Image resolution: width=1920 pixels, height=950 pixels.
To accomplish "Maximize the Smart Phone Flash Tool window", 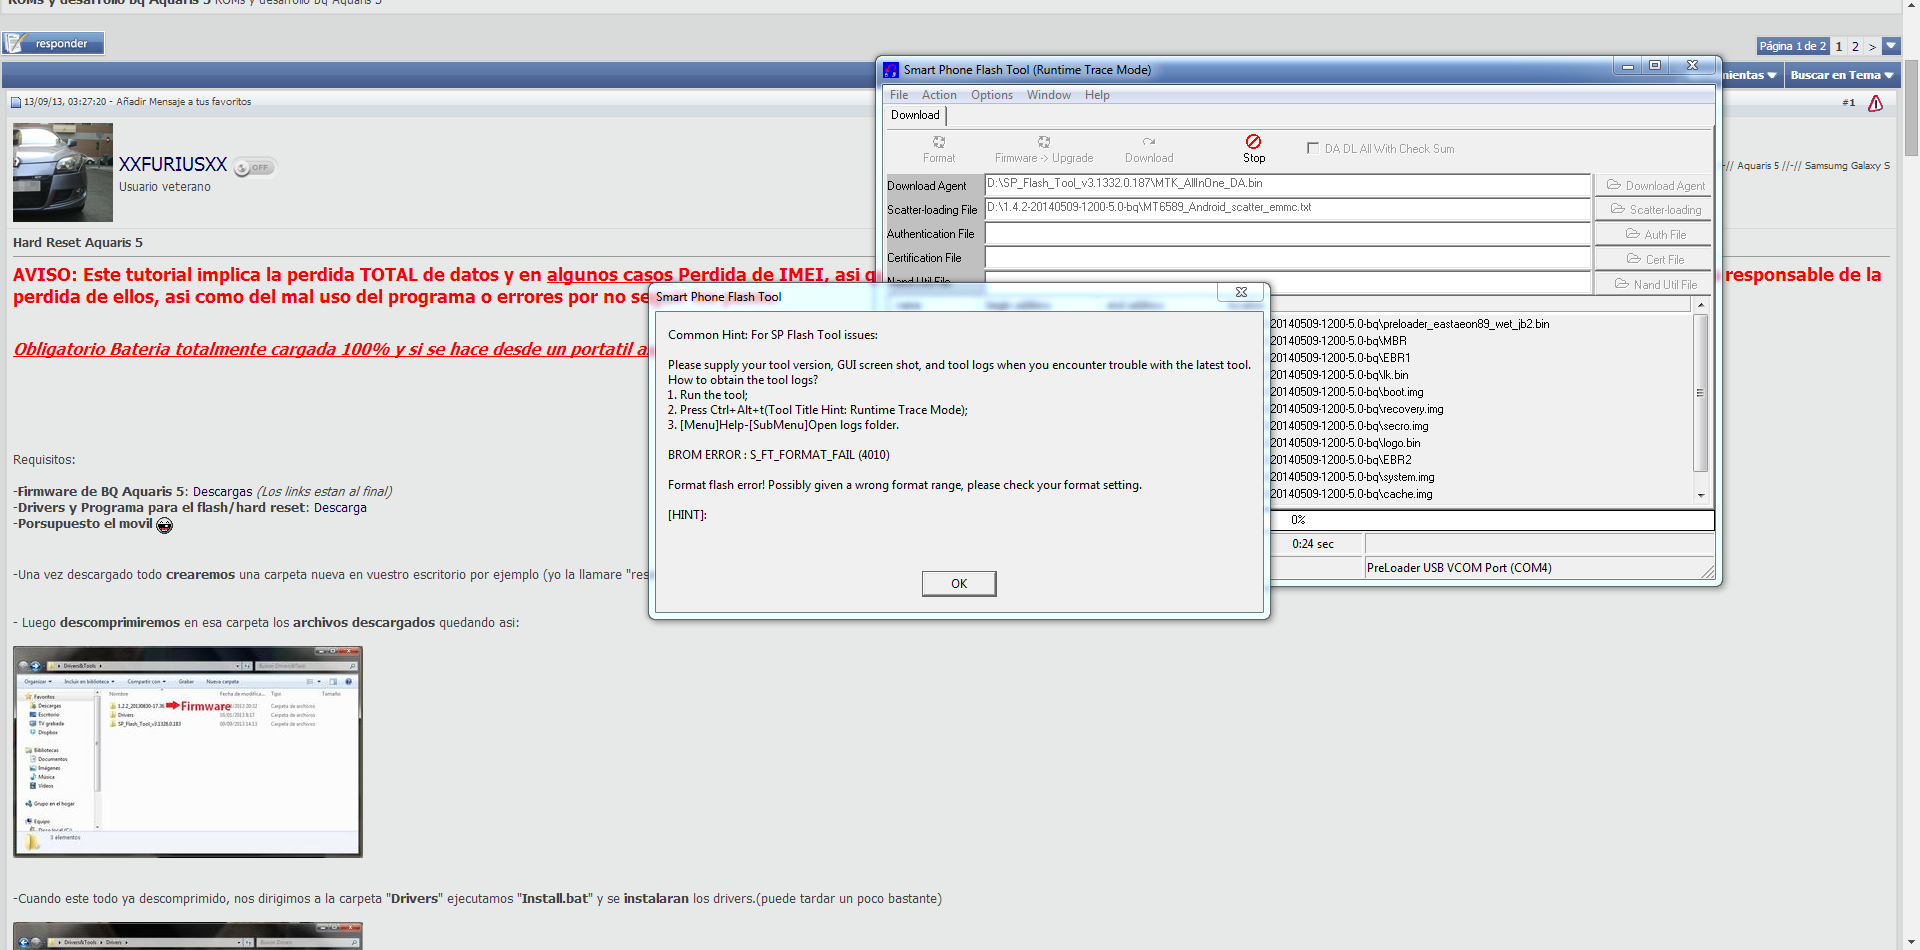I will point(1655,66).
